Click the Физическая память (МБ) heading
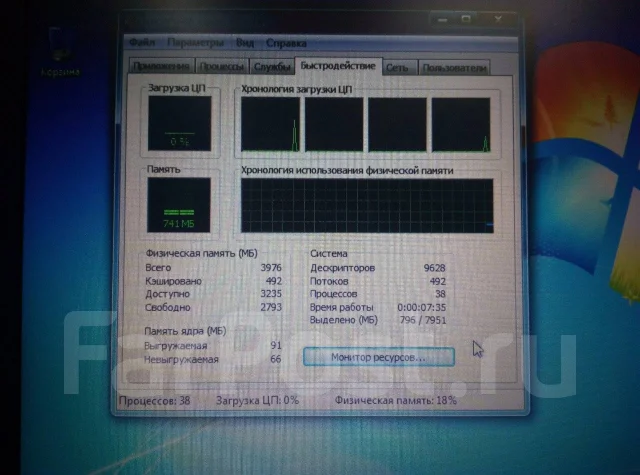 [201, 253]
